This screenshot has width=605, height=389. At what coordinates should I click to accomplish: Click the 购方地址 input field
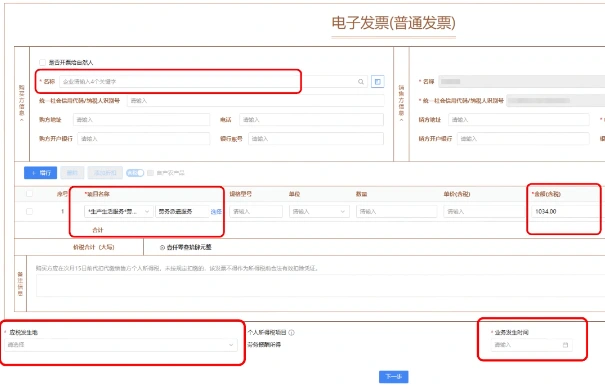(141, 120)
